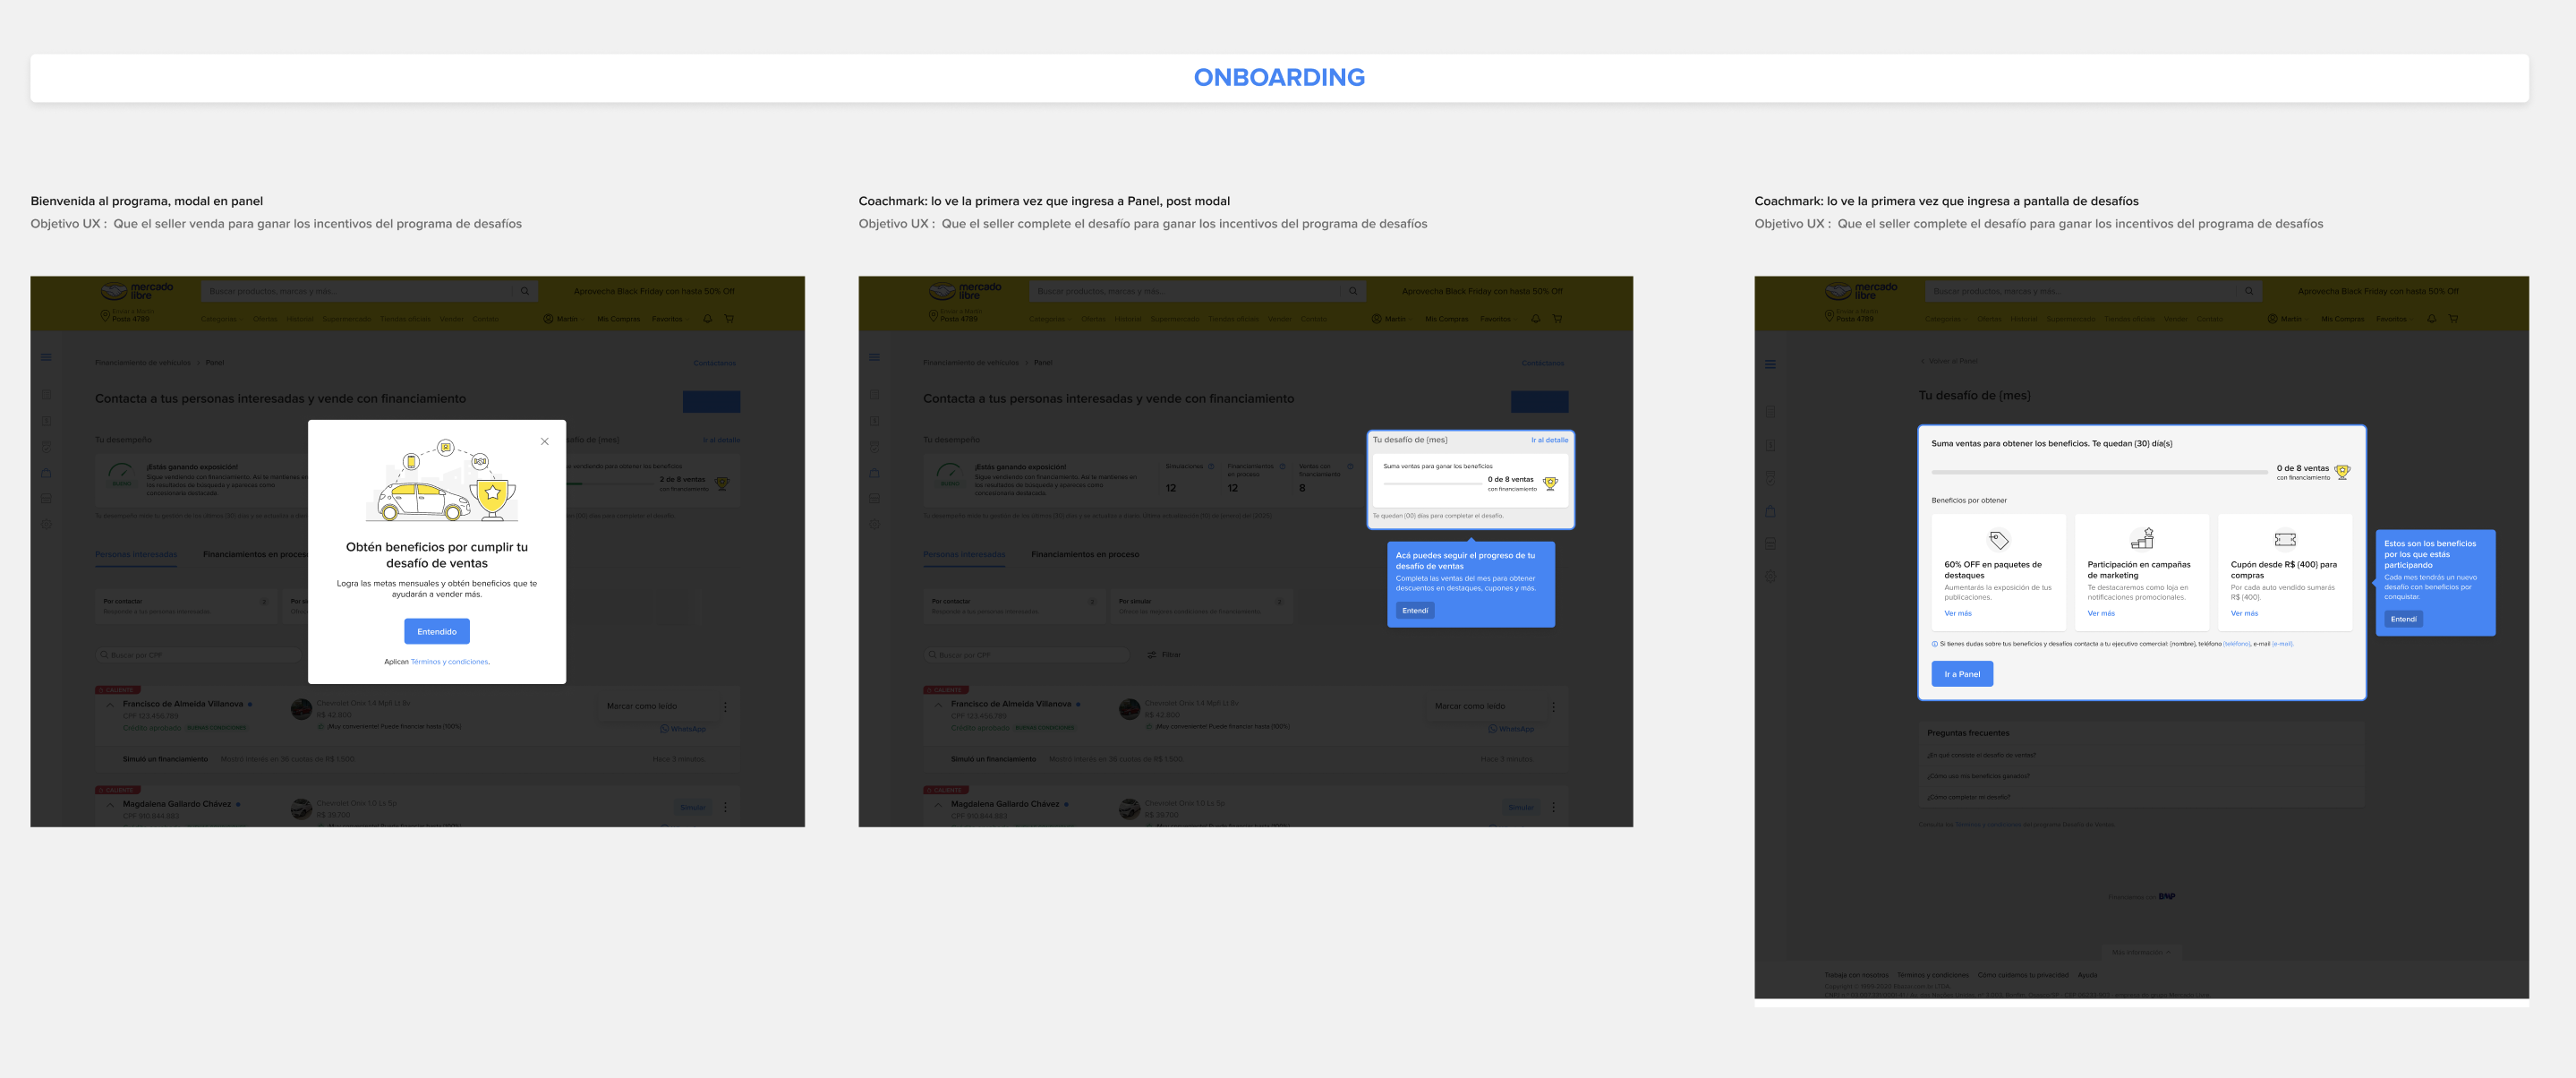Click notification bell icon in first mockup header

(707, 319)
